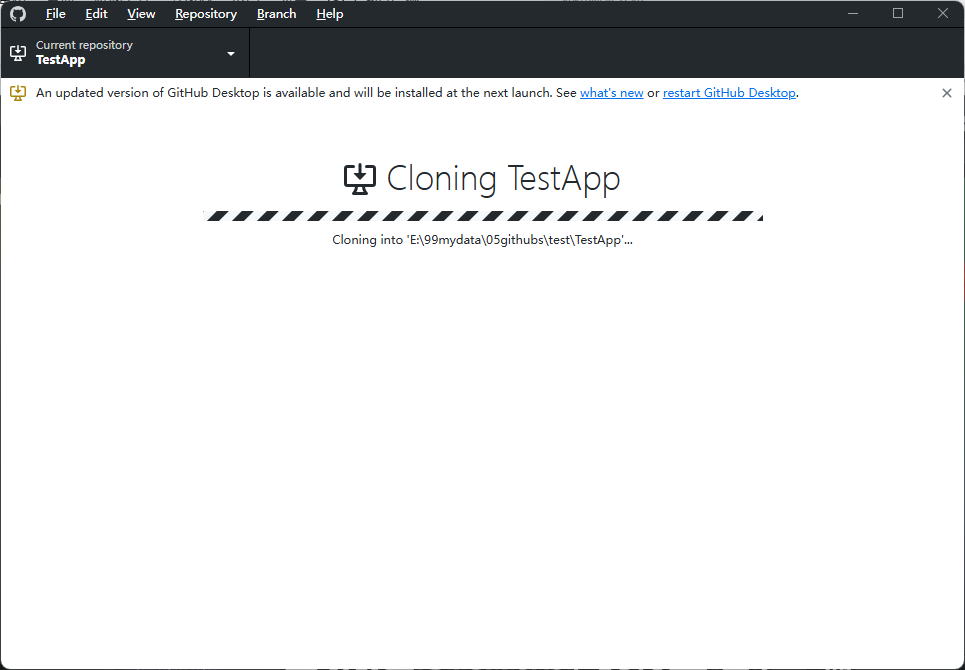The image size is (965, 670).
Task: Click the large clone icon beside heading
Action: tap(359, 179)
